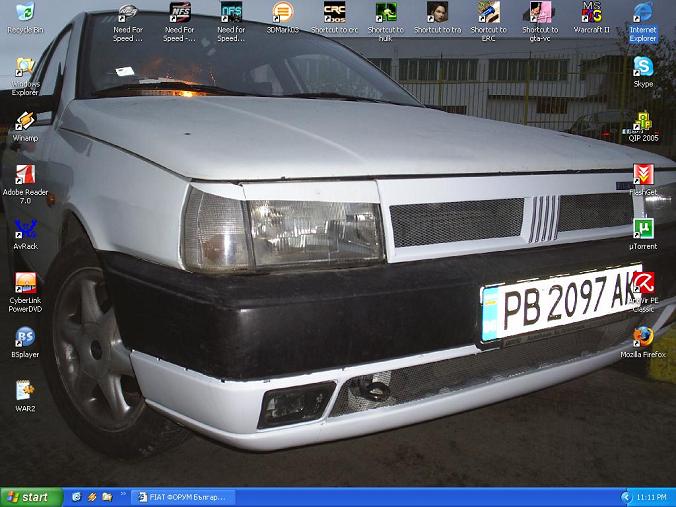Launch BSplayer desktop icon
Viewport: 676px width, 507px height.
[25, 338]
